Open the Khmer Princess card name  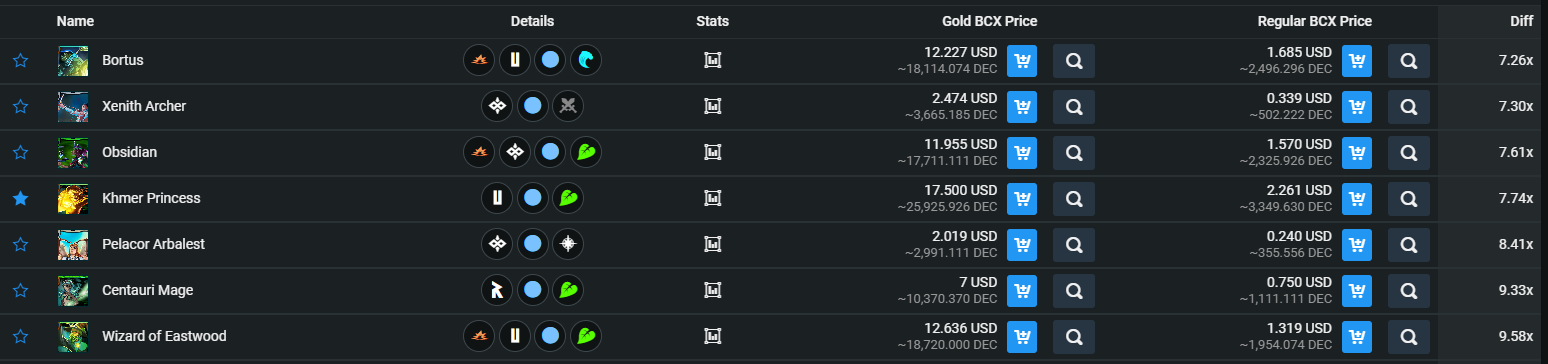(x=151, y=199)
